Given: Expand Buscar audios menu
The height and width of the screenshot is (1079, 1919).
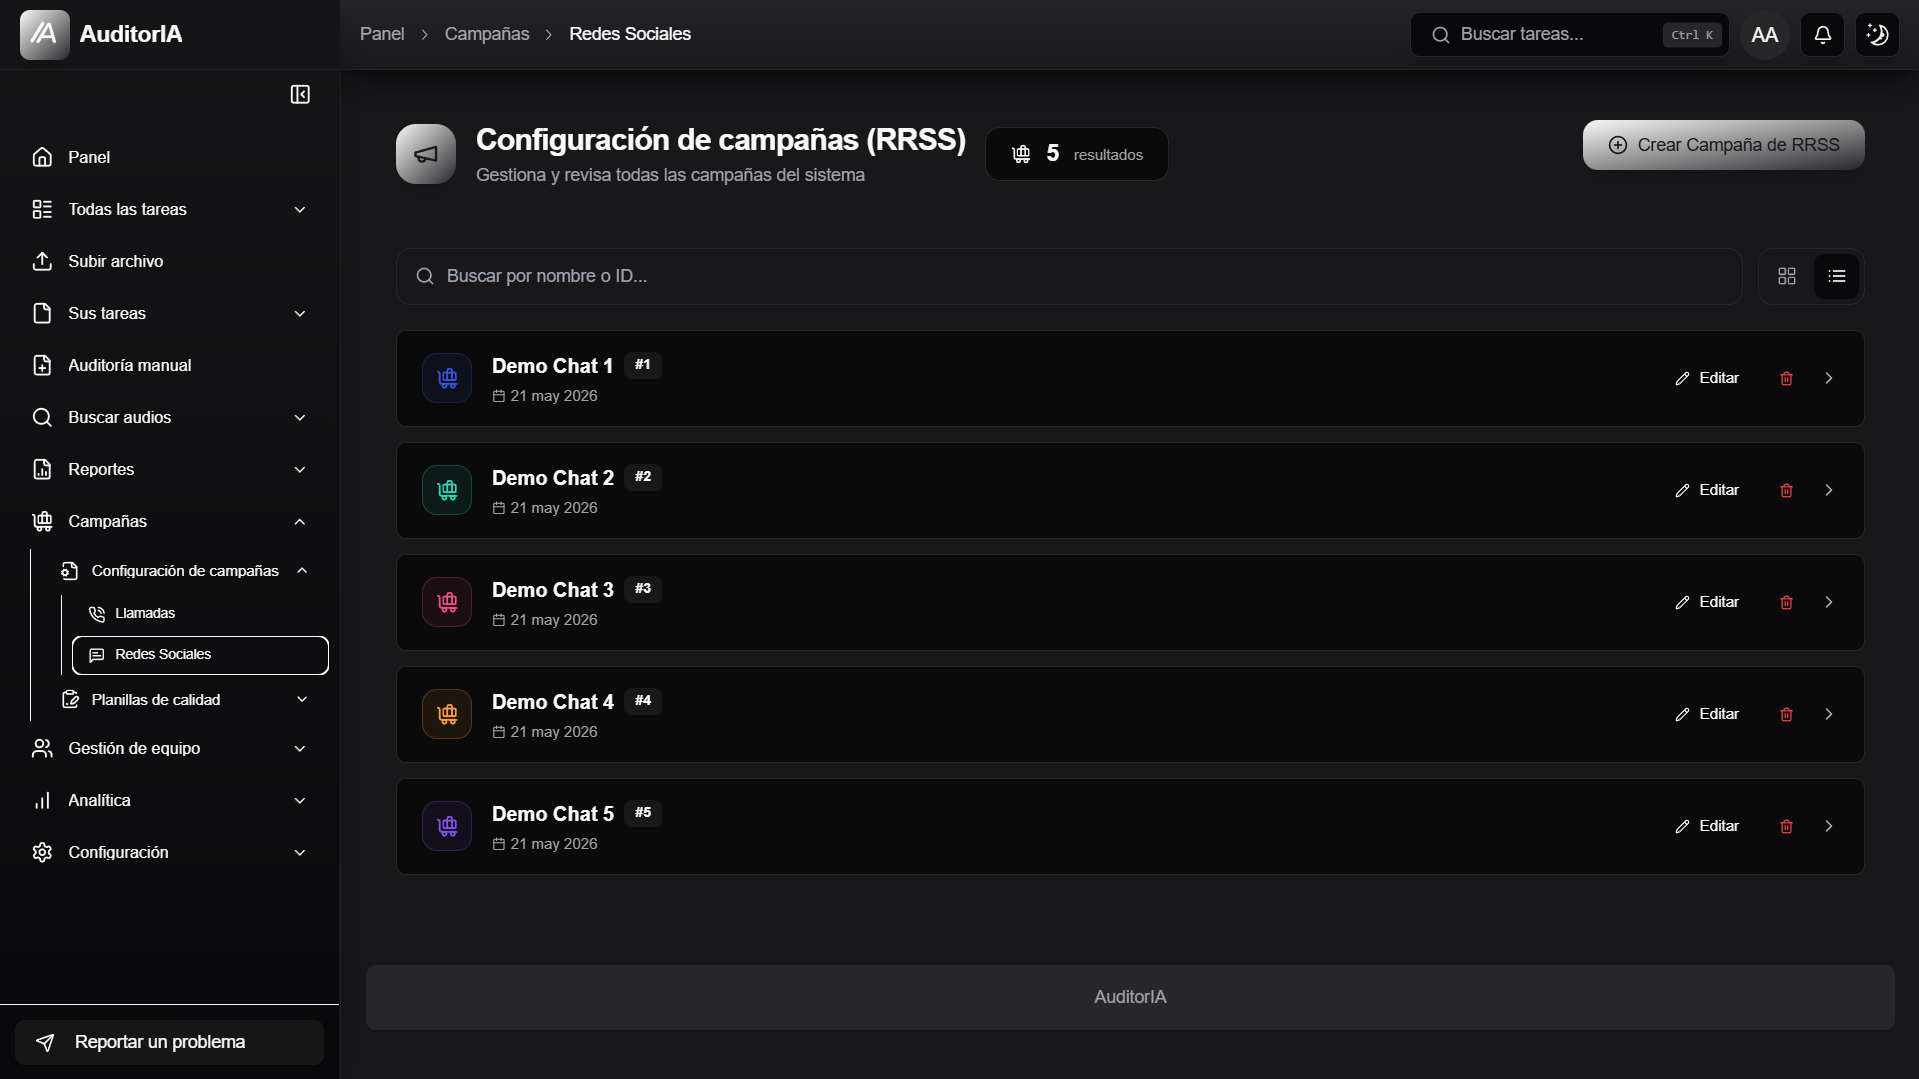Looking at the screenshot, I should 169,417.
